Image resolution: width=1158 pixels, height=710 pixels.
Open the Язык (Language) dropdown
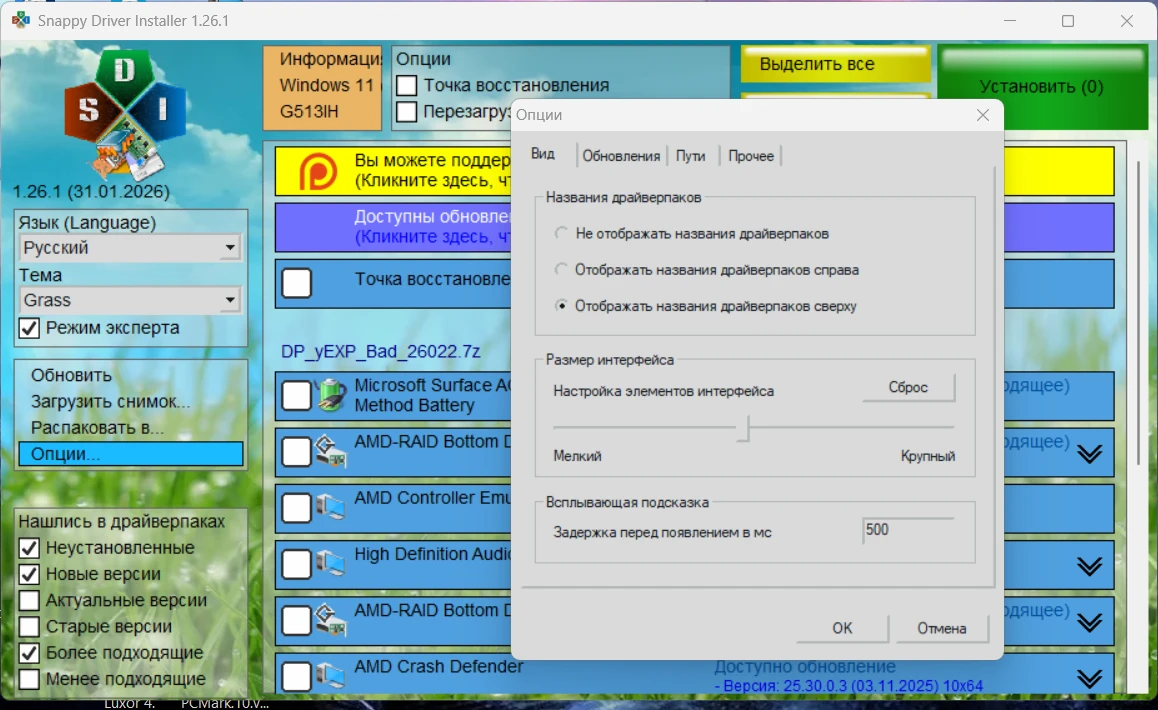[x=130, y=248]
